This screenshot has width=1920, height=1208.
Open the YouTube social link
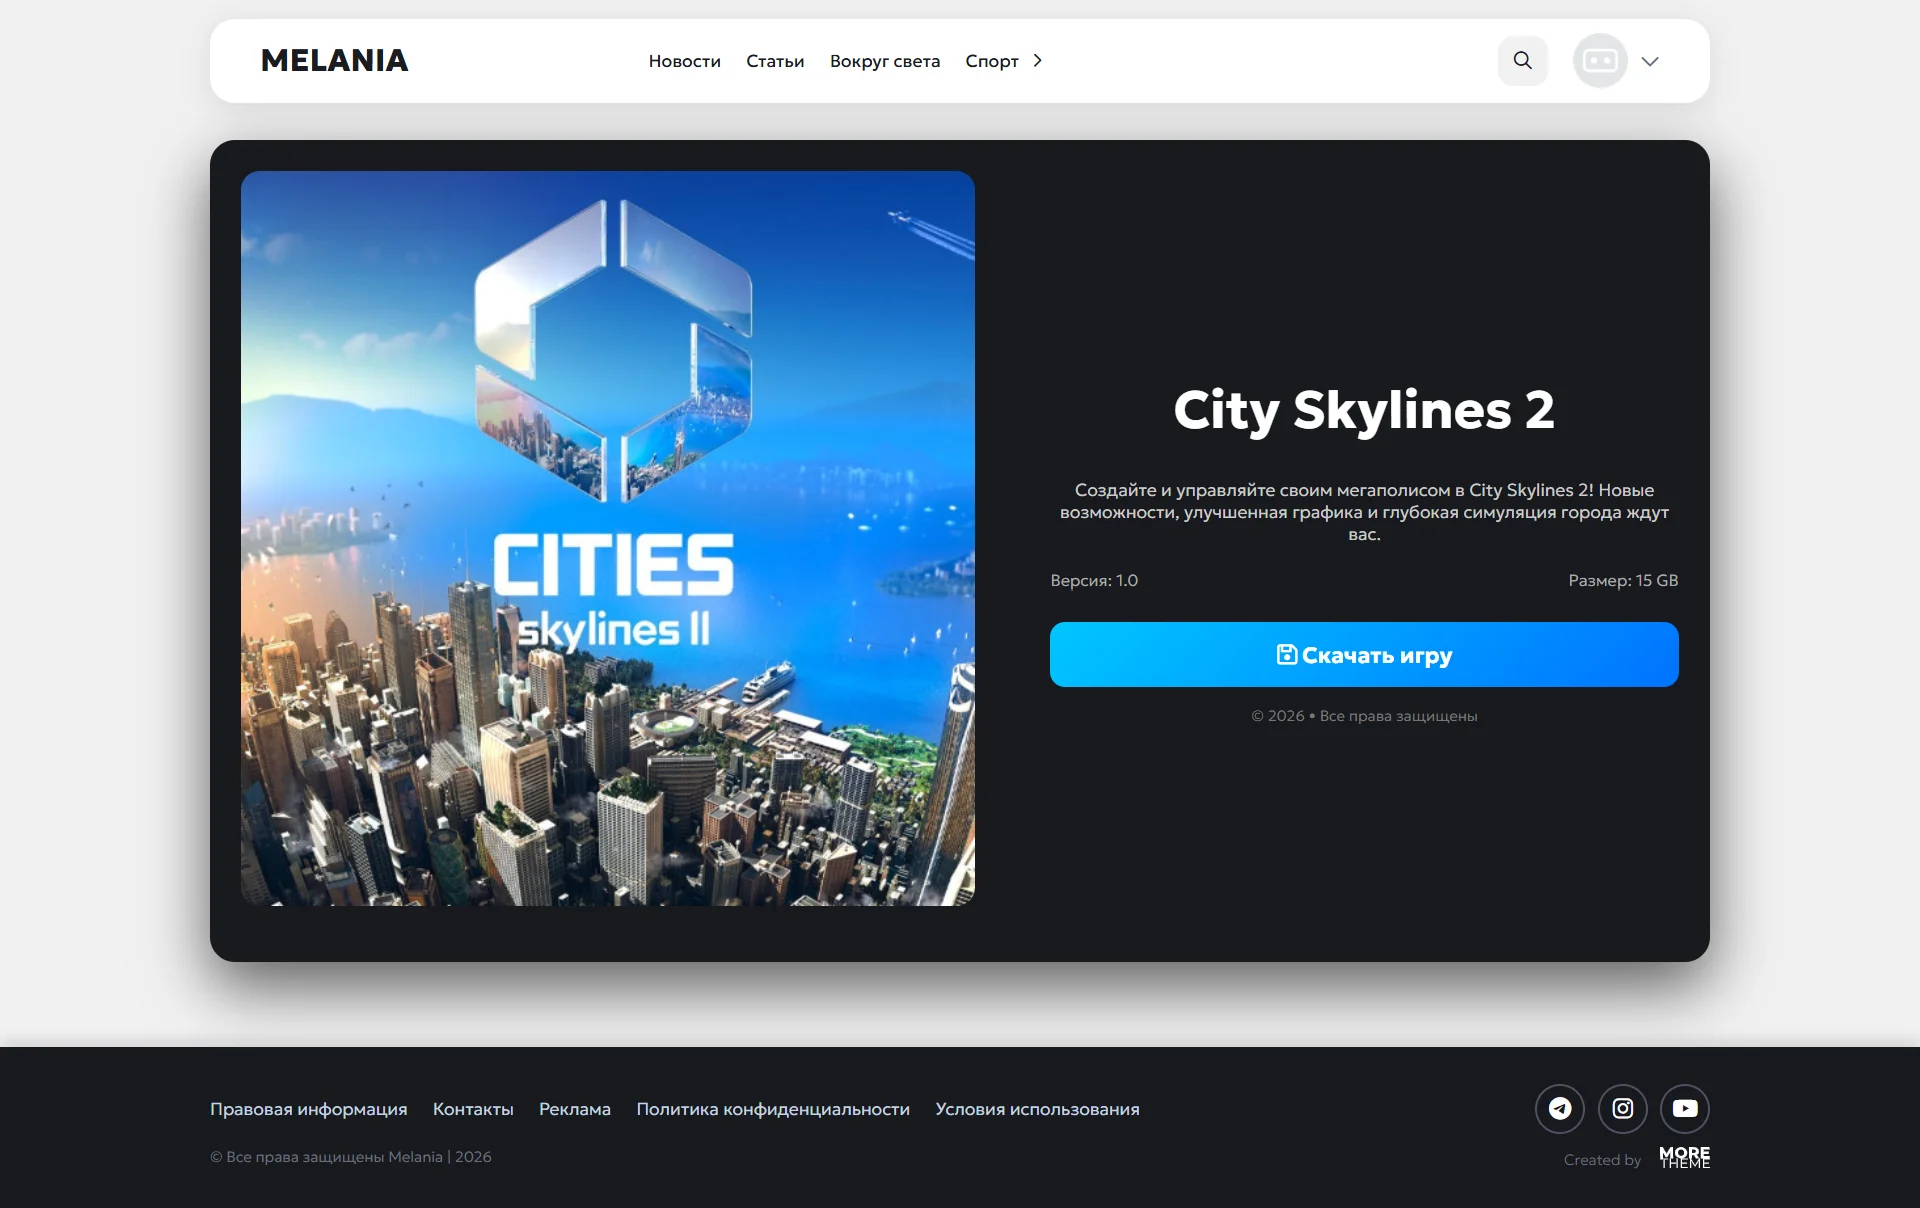(x=1684, y=1108)
